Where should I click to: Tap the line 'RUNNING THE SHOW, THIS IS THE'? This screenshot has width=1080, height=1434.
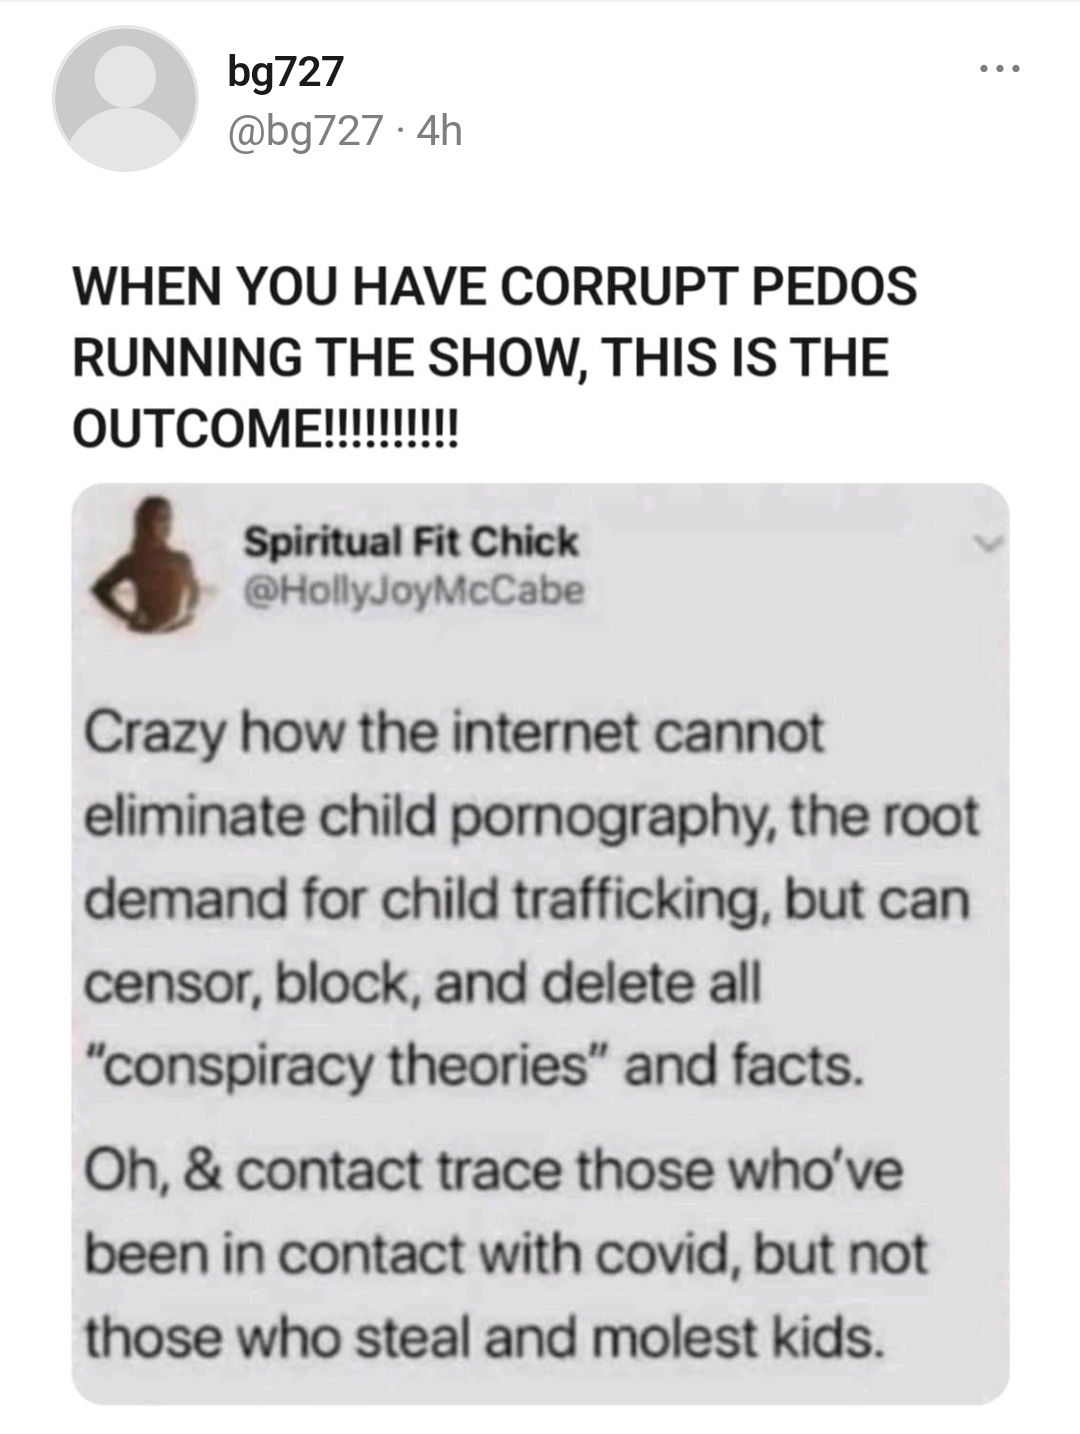[x=481, y=357]
